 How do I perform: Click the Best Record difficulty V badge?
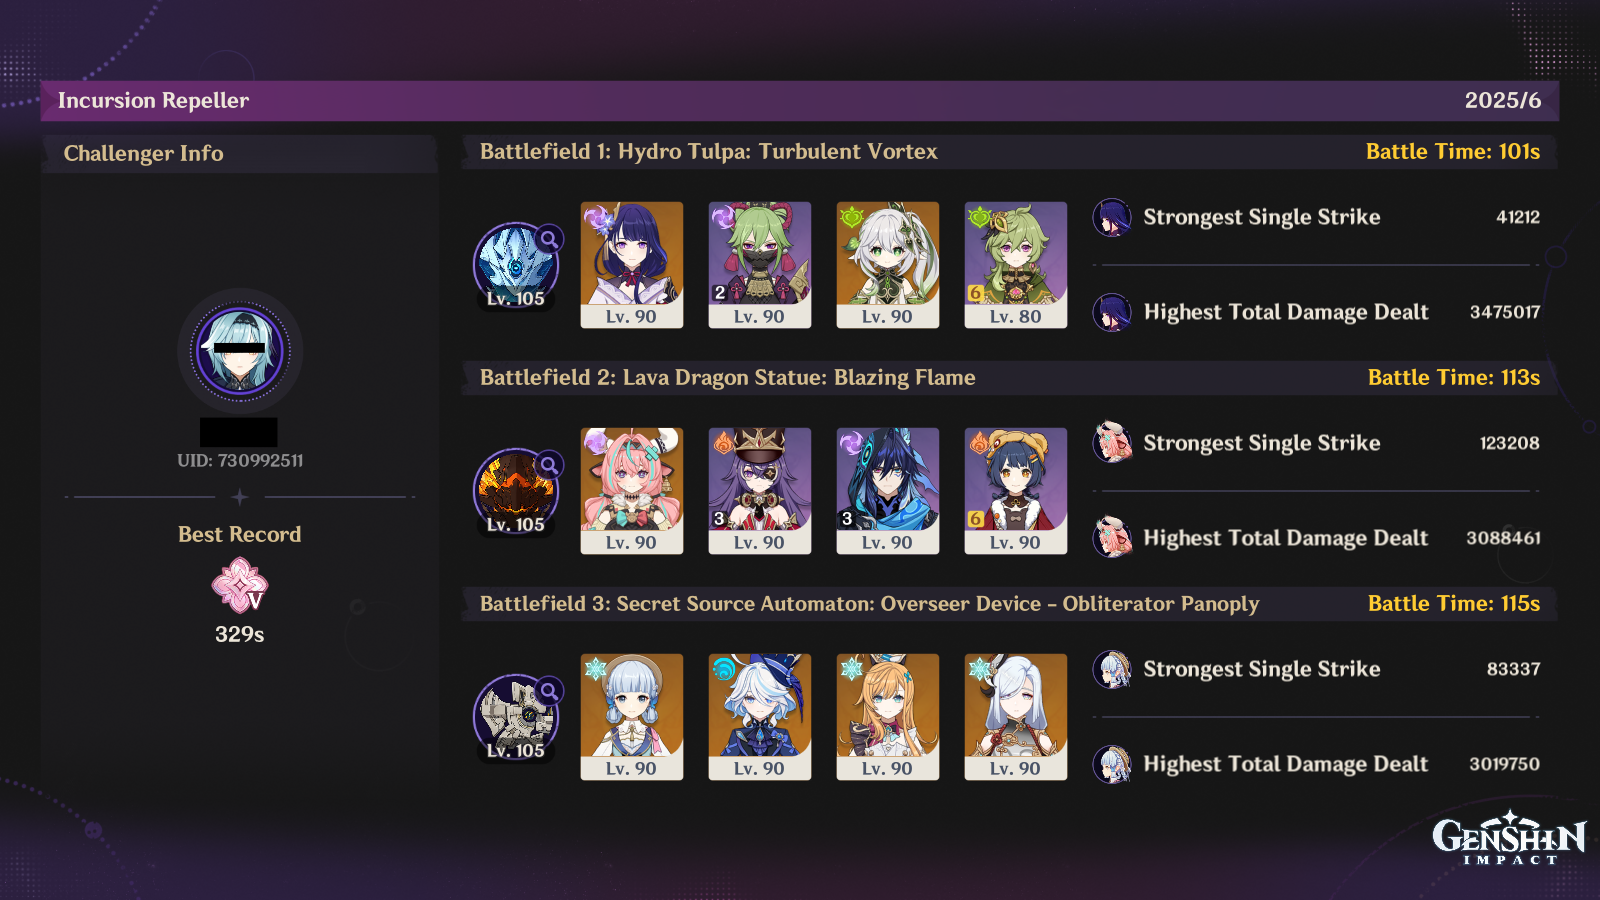(x=240, y=586)
